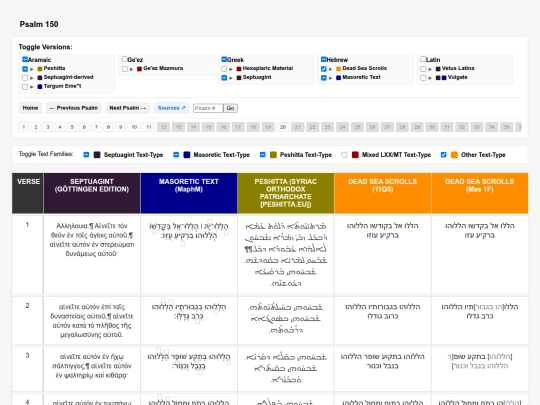
Task: Click the Go button
Action: (230, 108)
